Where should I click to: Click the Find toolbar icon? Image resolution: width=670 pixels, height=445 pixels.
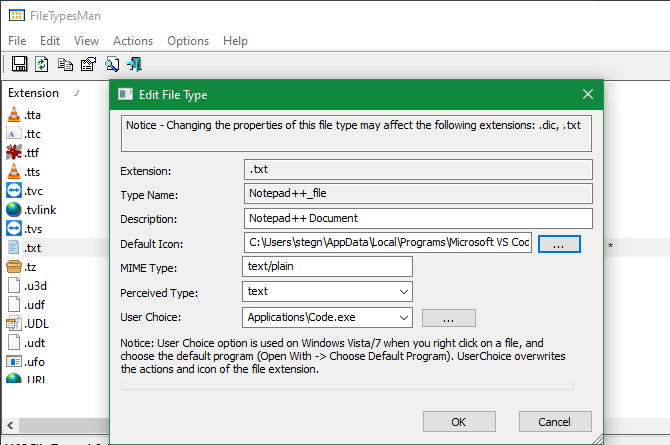coord(112,64)
